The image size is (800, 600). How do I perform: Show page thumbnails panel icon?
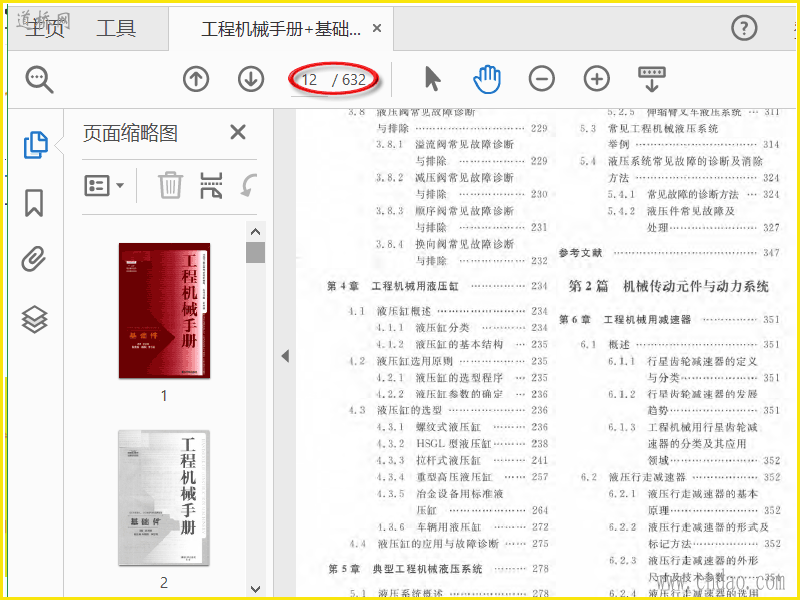pos(36,144)
